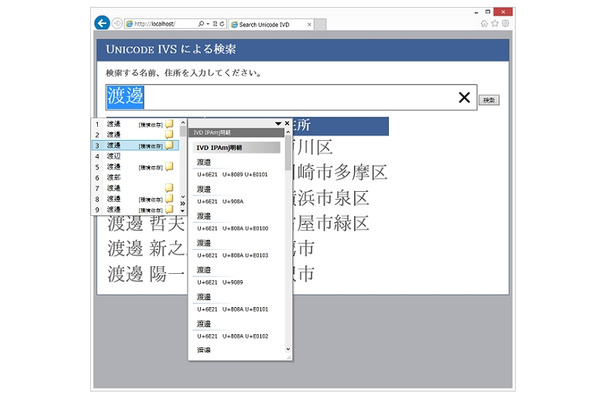Select conversion candidate number 7
The width and height of the screenshot is (610, 400).
(x=136, y=188)
